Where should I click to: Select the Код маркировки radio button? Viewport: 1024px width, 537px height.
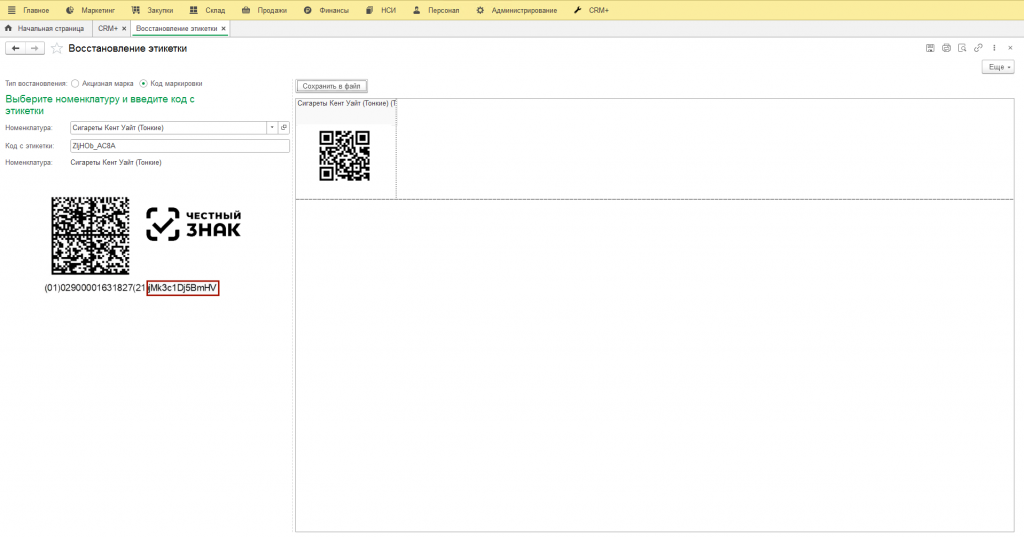(x=144, y=84)
